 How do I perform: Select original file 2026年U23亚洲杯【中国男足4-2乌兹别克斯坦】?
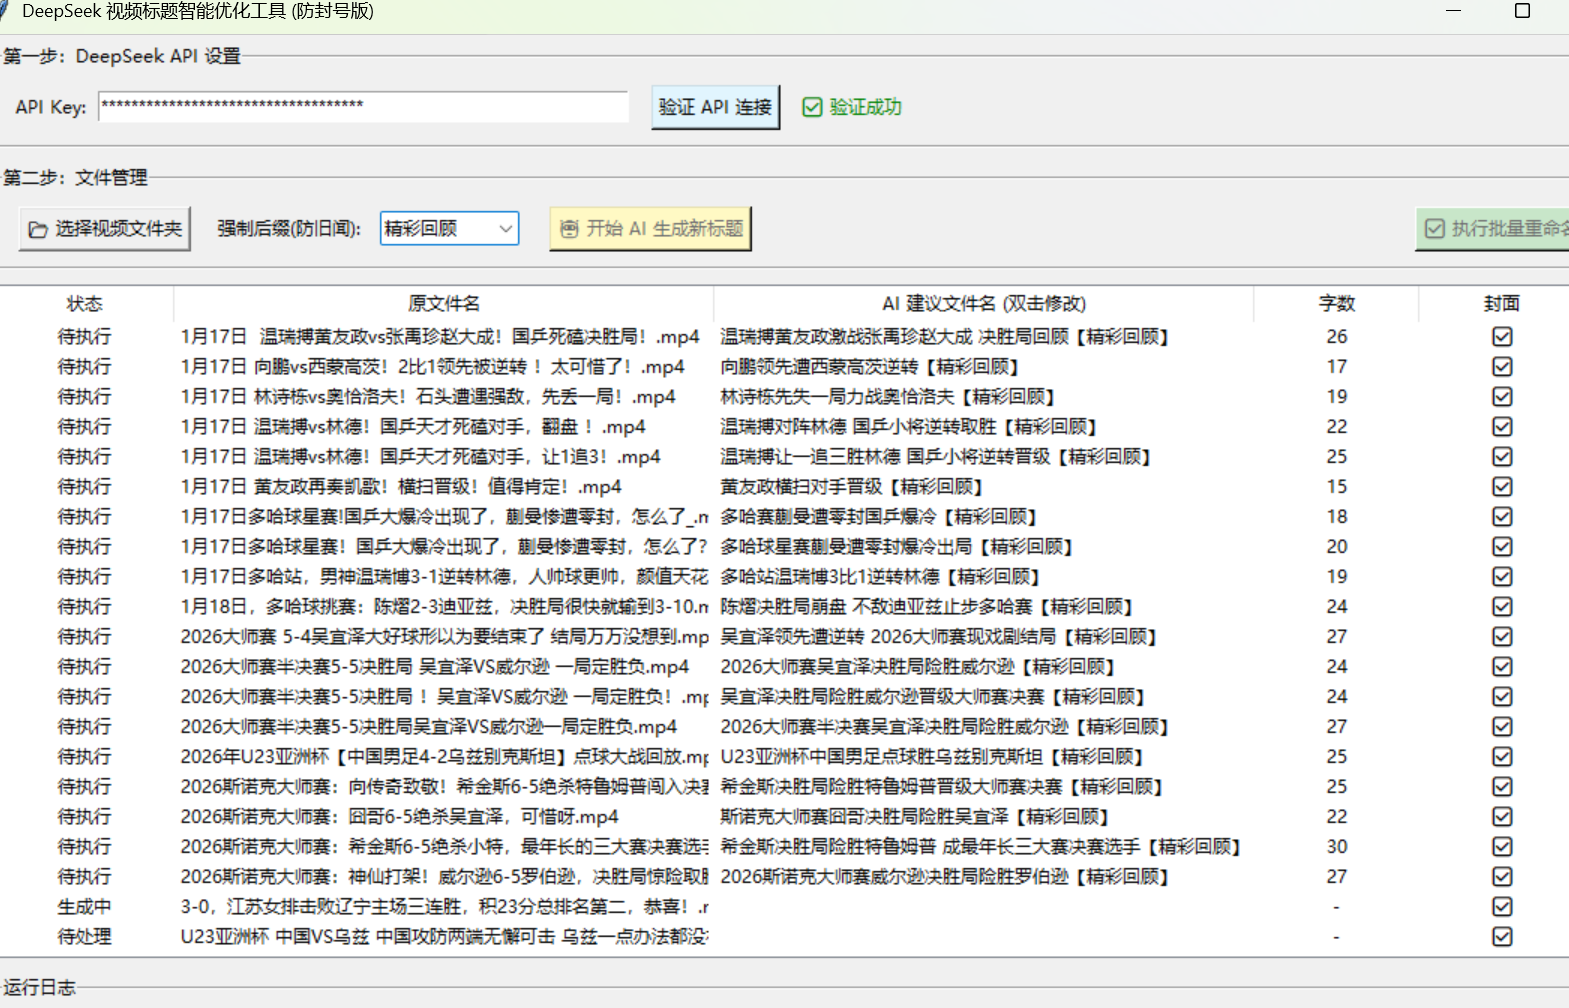point(444,757)
